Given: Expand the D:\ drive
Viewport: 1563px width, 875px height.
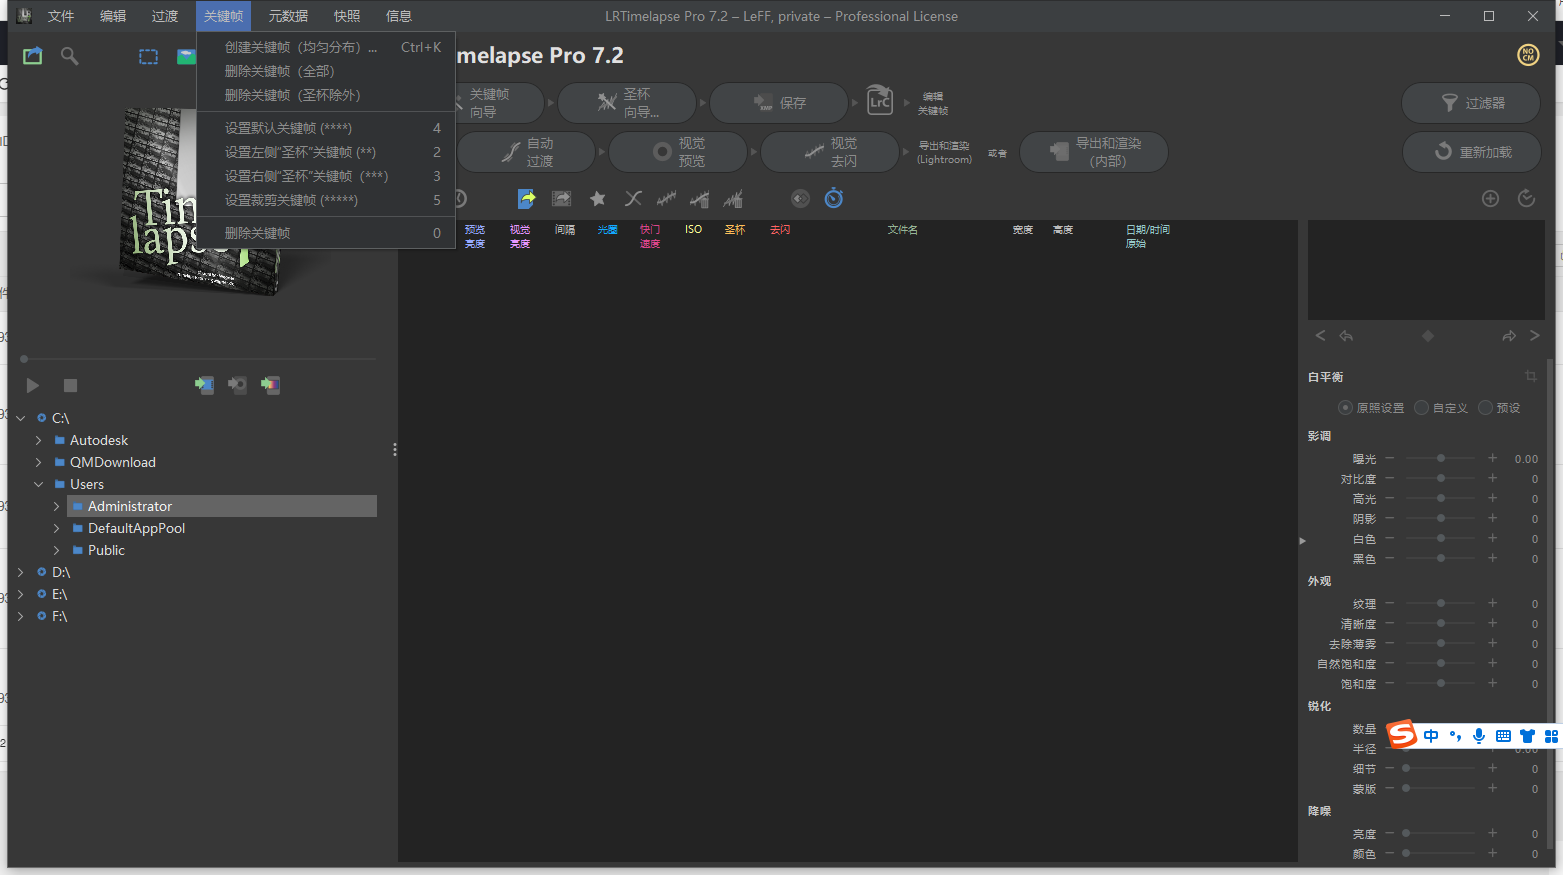Looking at the screenshot, I should (21, 572).
